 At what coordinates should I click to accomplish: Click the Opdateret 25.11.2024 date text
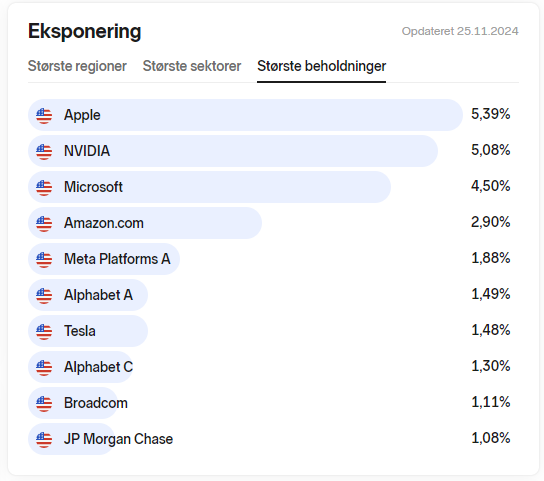(x=460, y=31)
